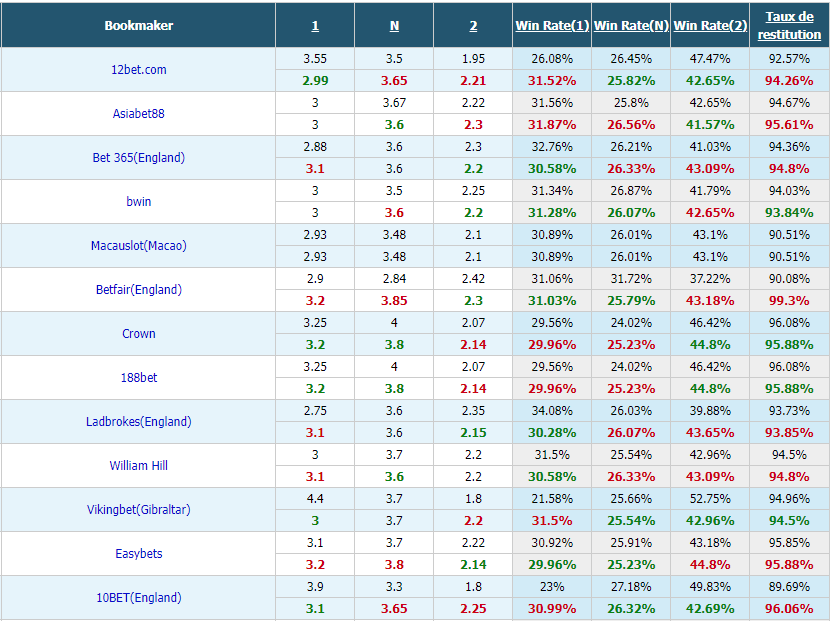Viewport: 831px width, 621px height.
Task: Select 10BET restitution 96.06%
Action: click(789, 608)
